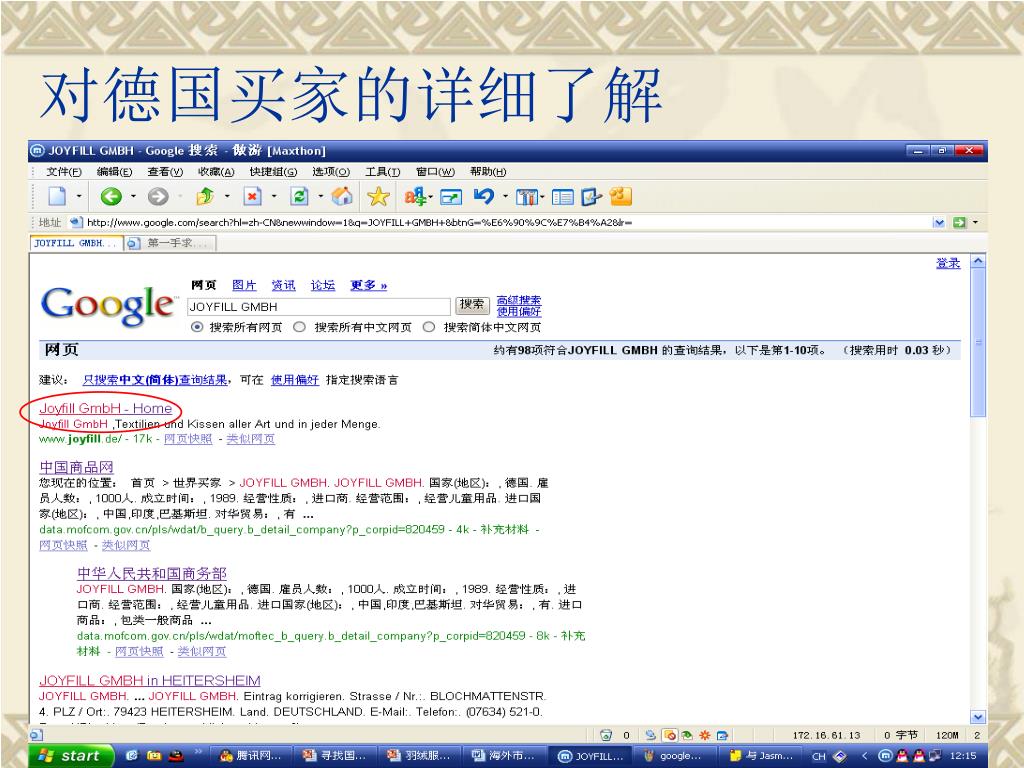Click the green Go arrow beside address bar

pyautogui.click(x=959, y=223)
